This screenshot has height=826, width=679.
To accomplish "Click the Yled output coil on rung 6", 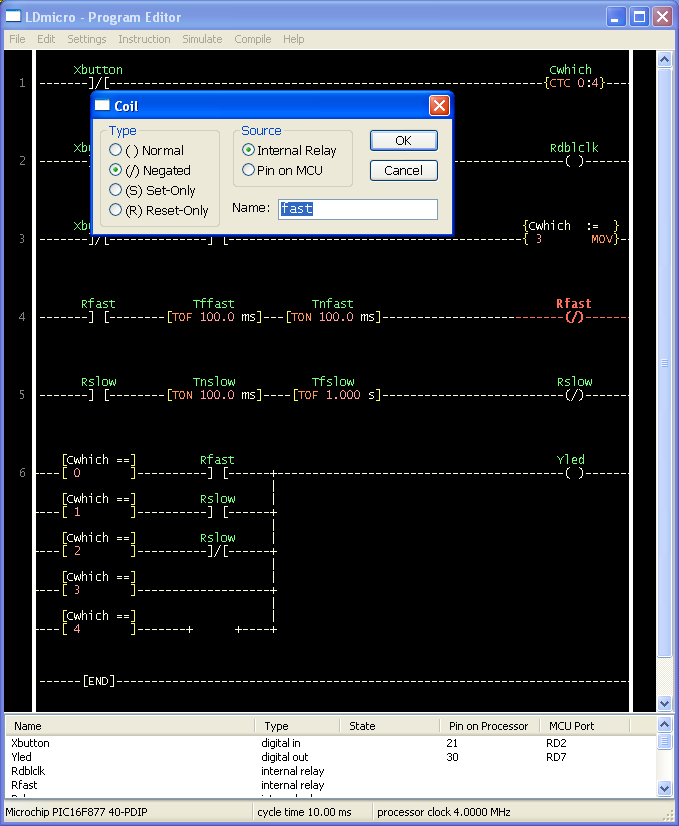I will click(x=574, y=473).
